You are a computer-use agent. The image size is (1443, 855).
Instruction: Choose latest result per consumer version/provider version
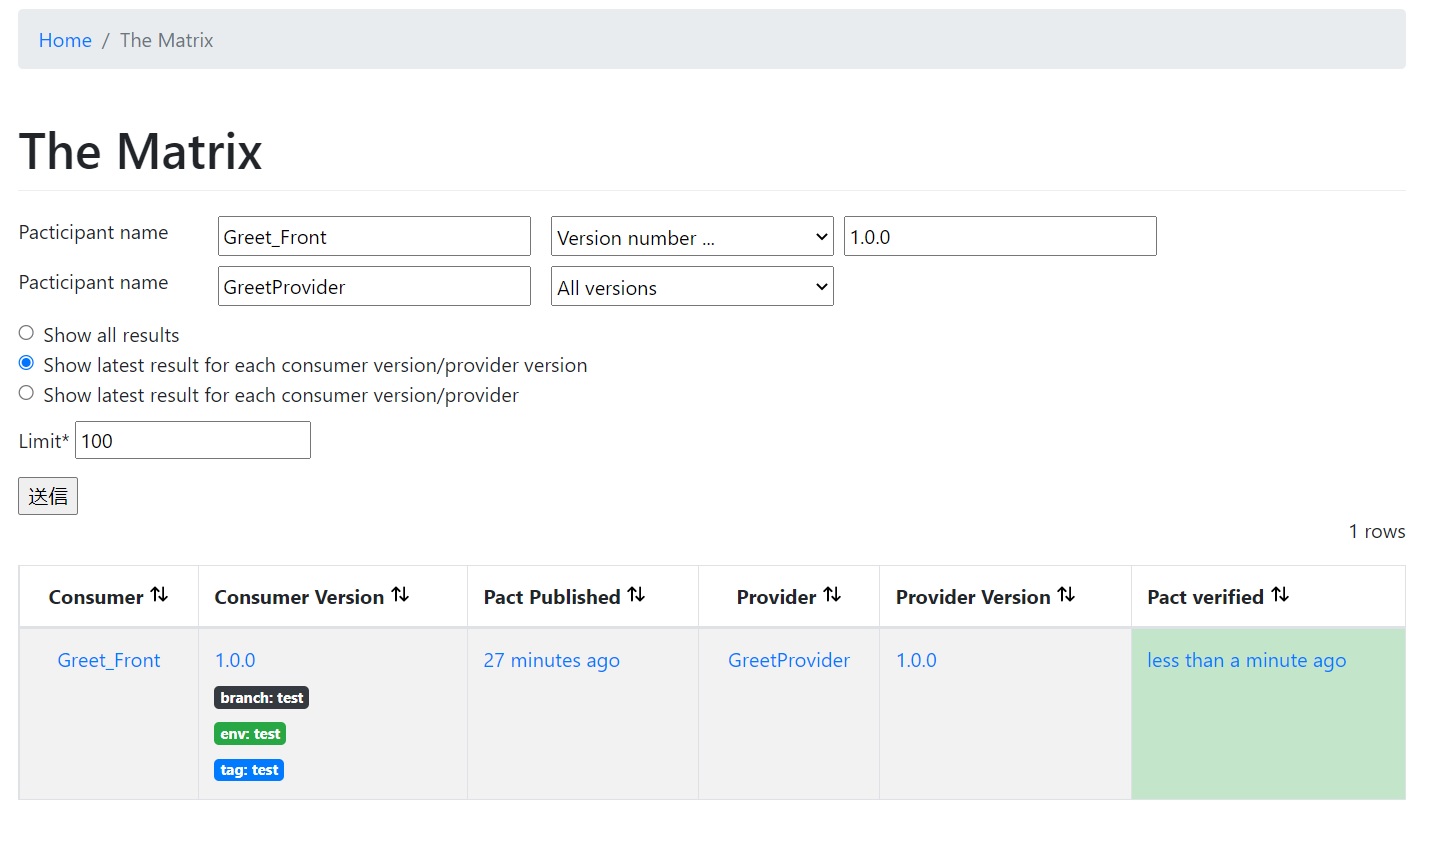(x=27, y=363)
